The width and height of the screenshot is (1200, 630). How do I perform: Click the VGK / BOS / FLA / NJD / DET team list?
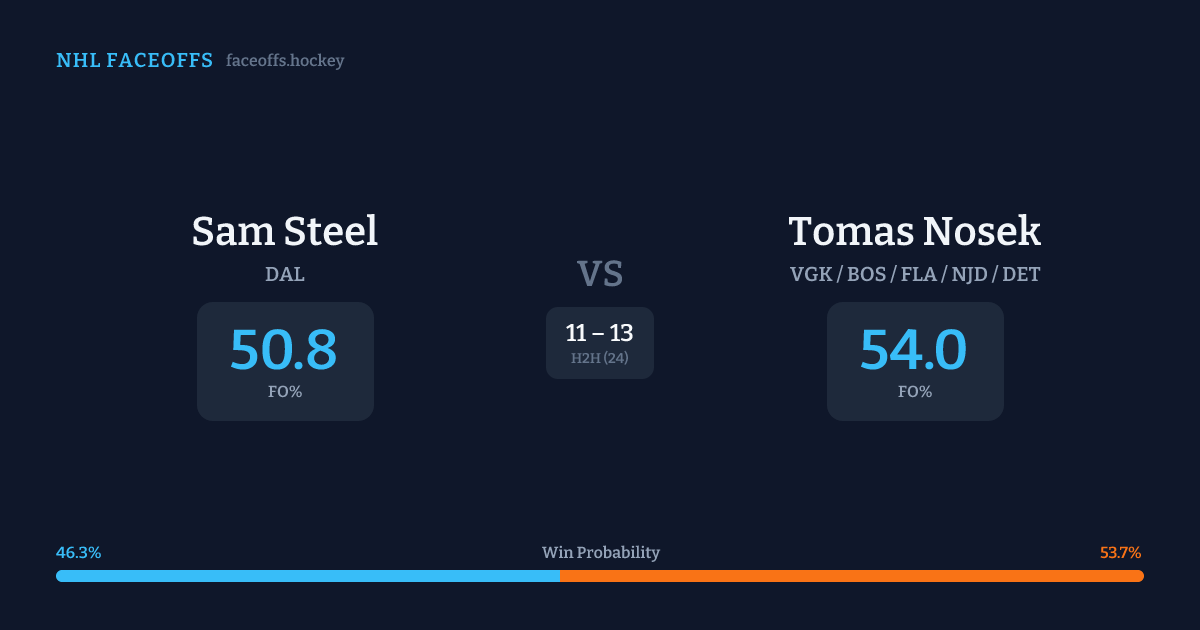[x=915, y=274]
